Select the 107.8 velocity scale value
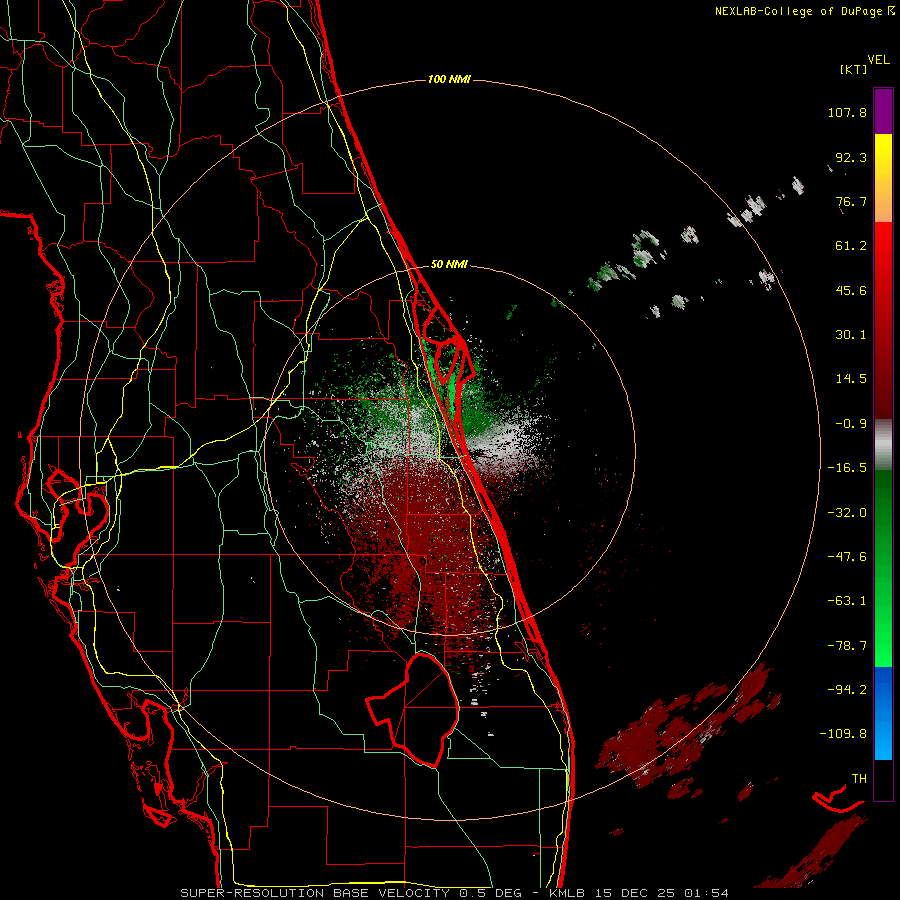The width and height of the screenshot is (900, 900). point(847,112)
